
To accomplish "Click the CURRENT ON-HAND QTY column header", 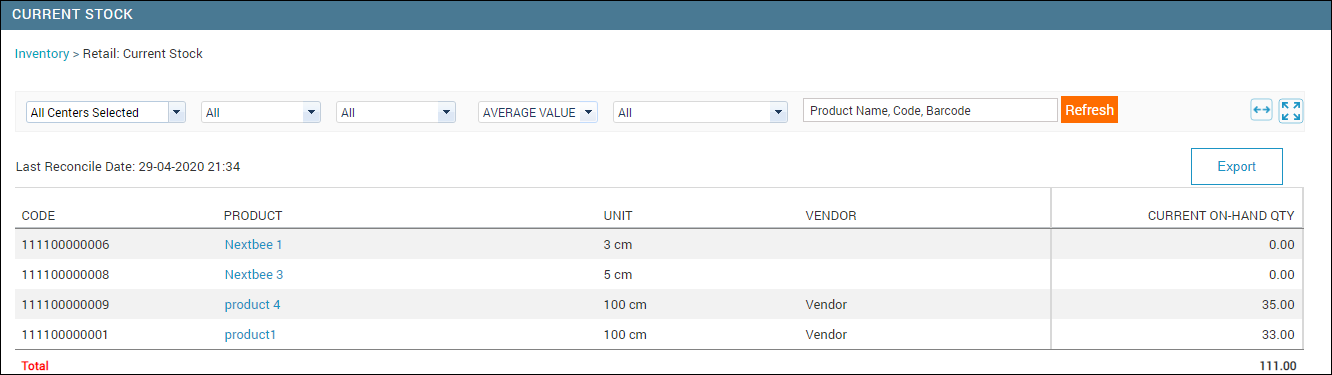I will (x=1221, y=215).
